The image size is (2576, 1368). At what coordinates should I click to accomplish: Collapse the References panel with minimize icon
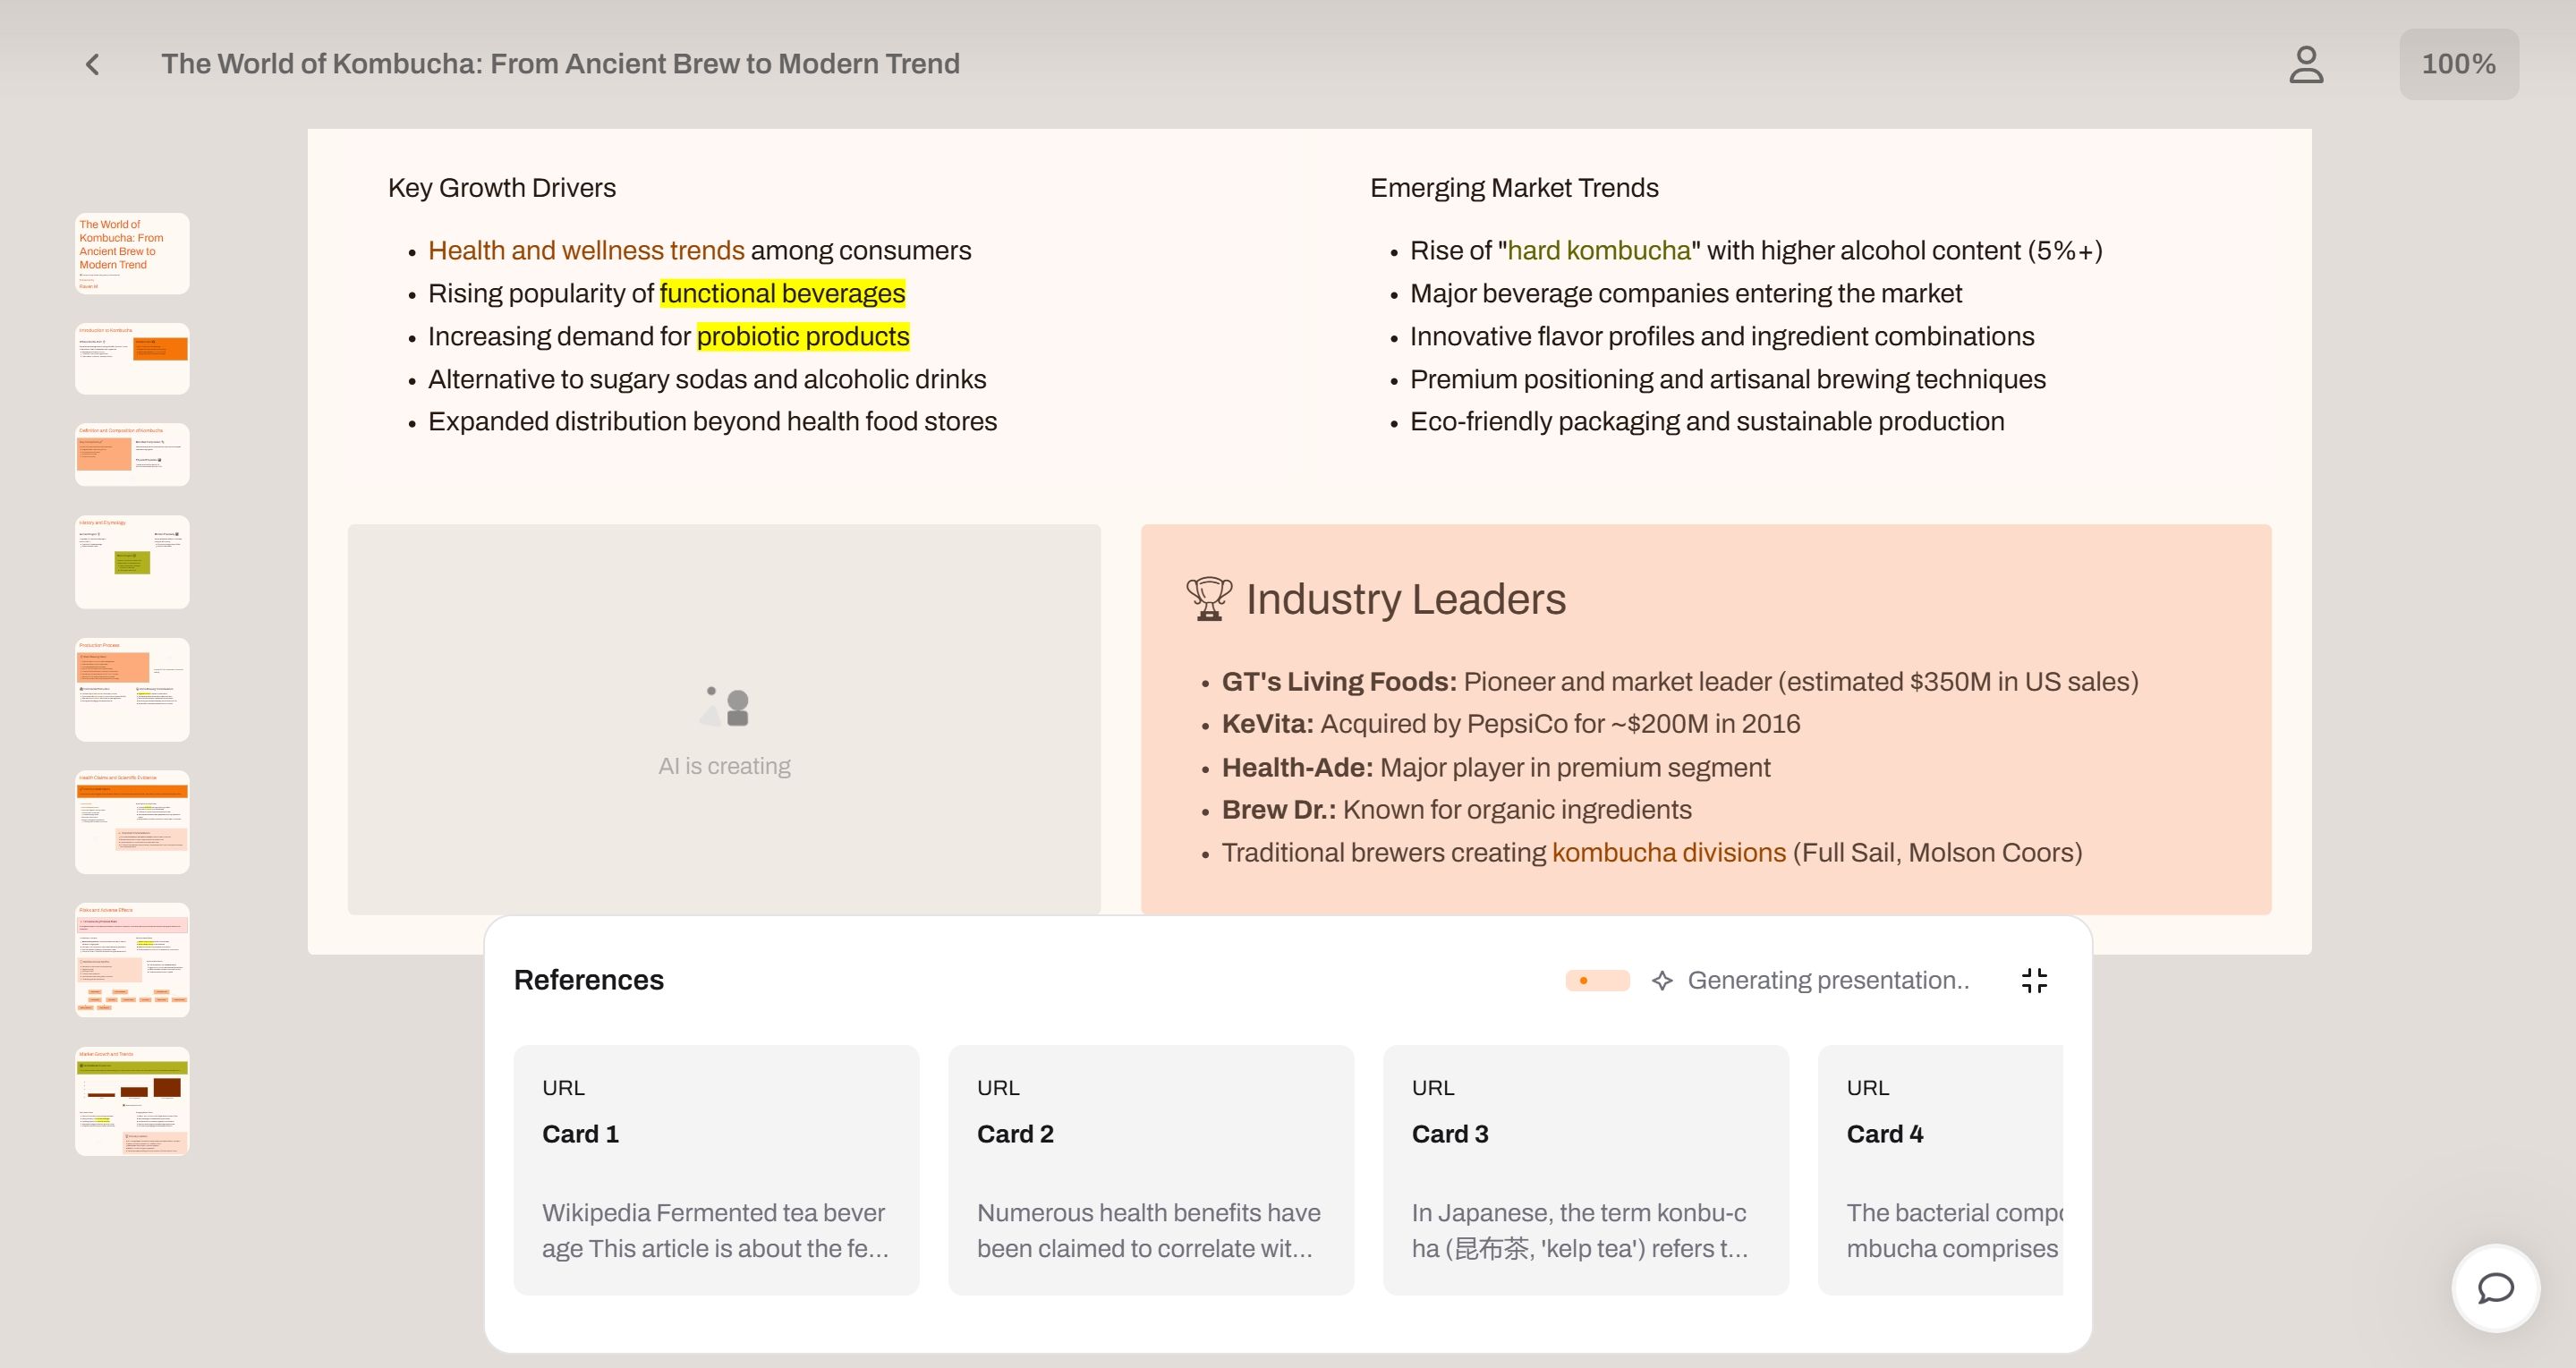point(2034,980)
